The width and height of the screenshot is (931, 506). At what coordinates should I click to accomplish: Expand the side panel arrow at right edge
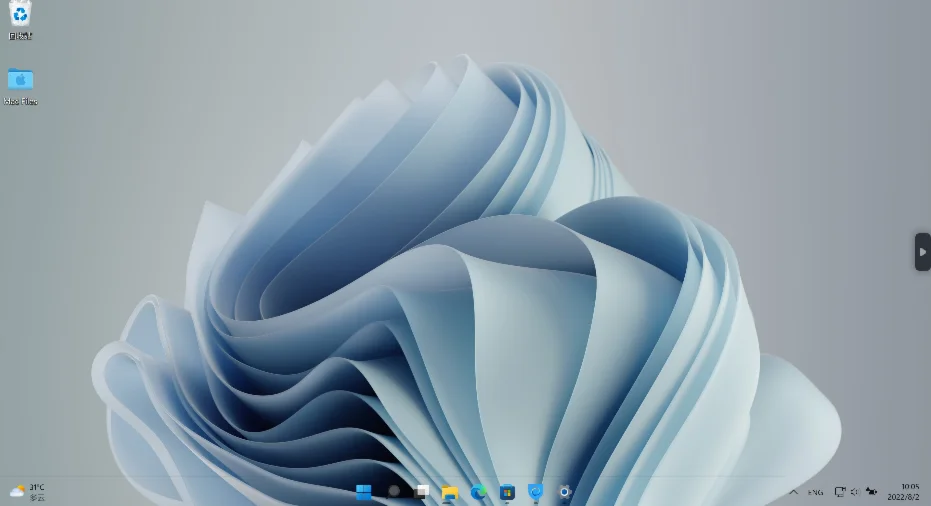coord(923,252)
